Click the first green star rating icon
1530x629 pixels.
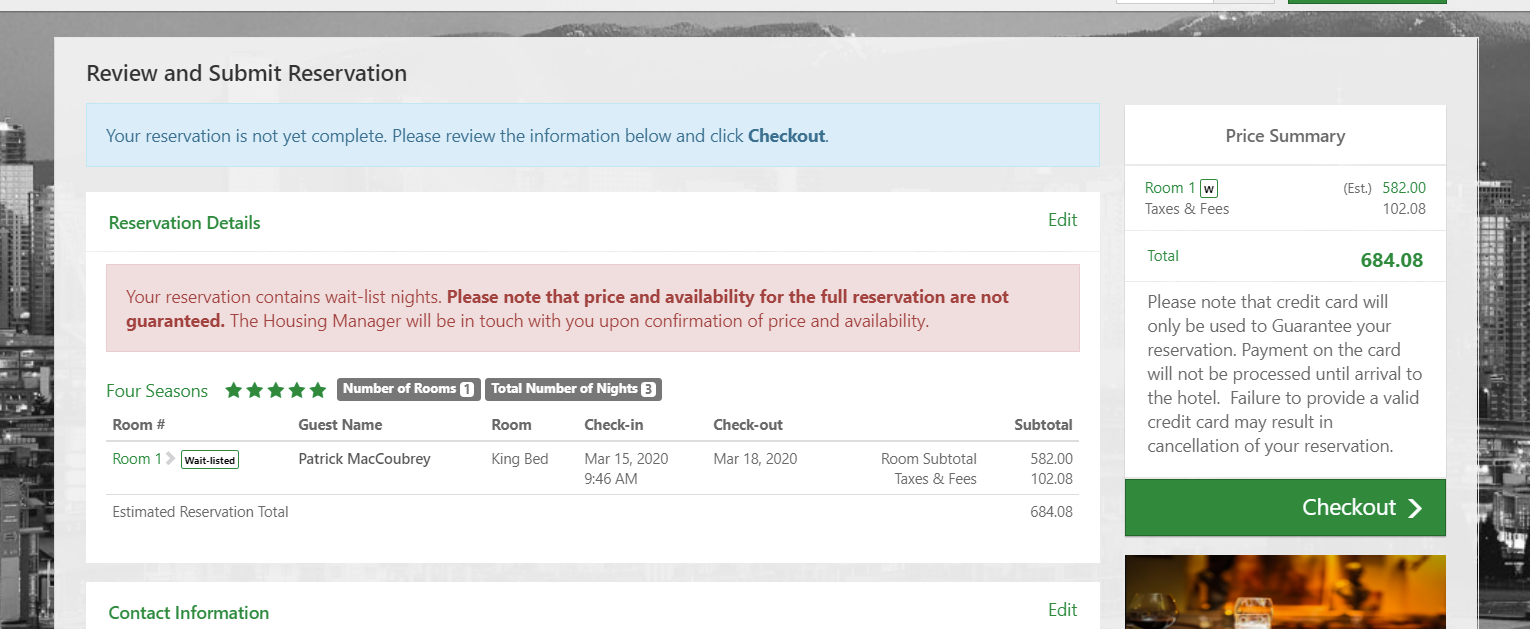(x=234, y=390)
